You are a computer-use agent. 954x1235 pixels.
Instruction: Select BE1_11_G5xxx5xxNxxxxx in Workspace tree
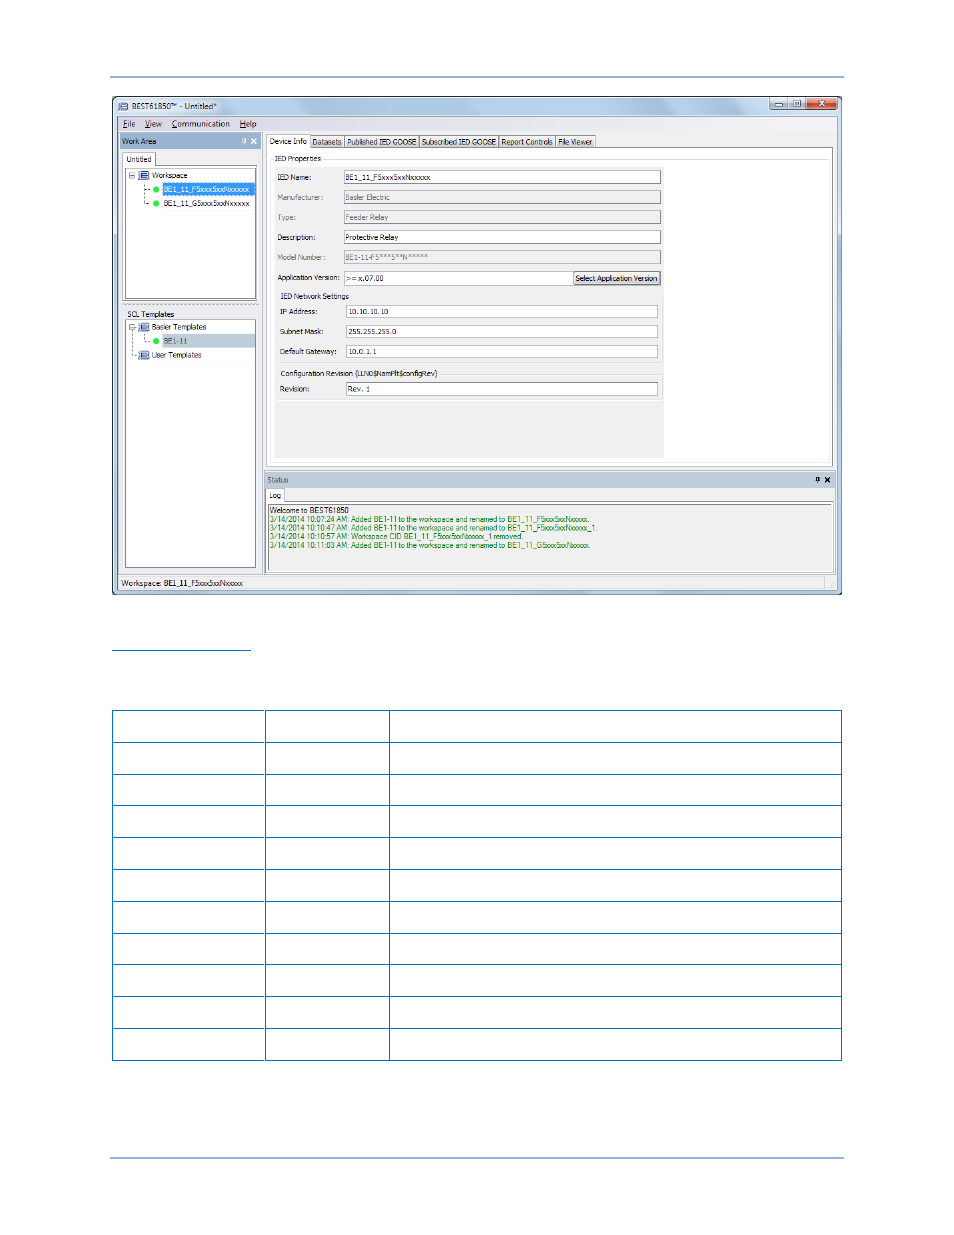[x=207, y=203]
